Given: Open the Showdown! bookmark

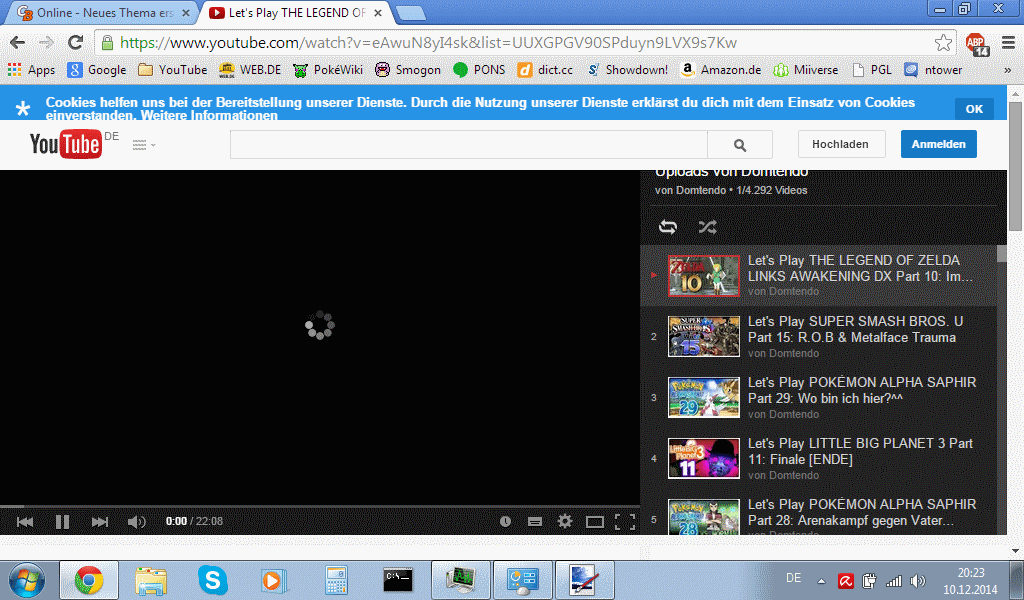Looking at the screenshot, I should pyautogui.click(x=627, y=70).
